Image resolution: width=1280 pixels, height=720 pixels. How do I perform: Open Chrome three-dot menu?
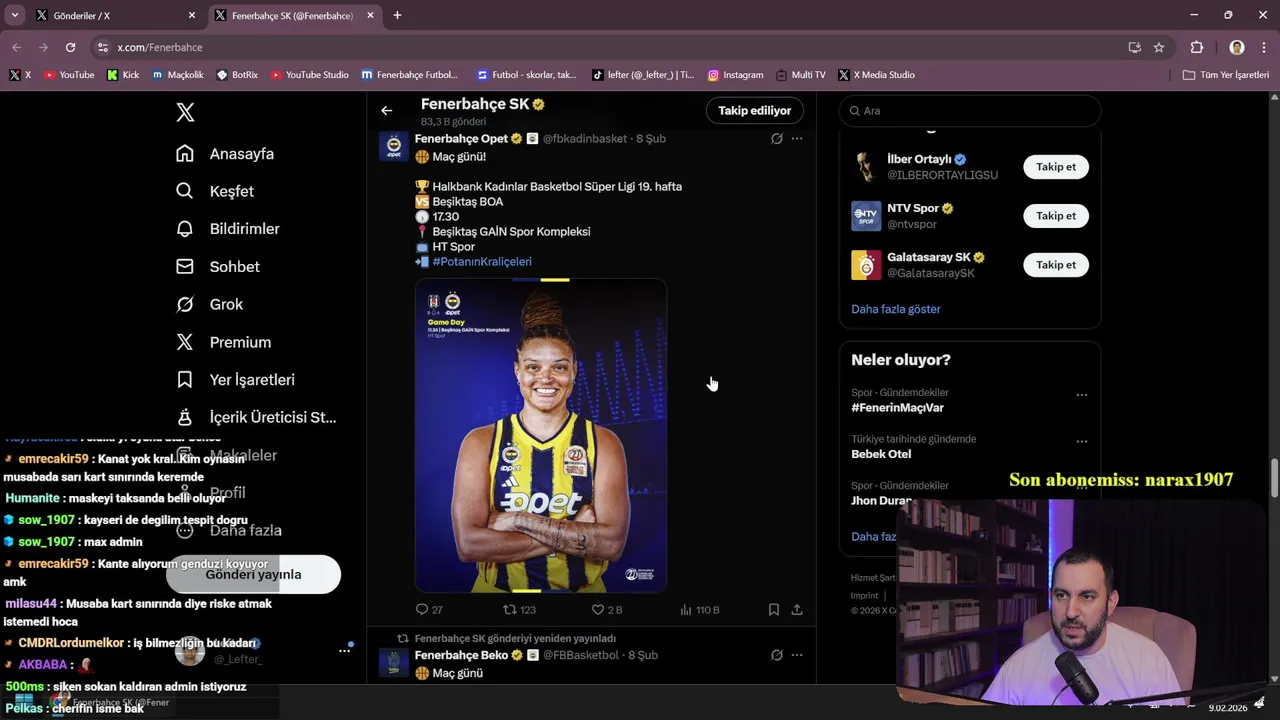coord(1263,47)
